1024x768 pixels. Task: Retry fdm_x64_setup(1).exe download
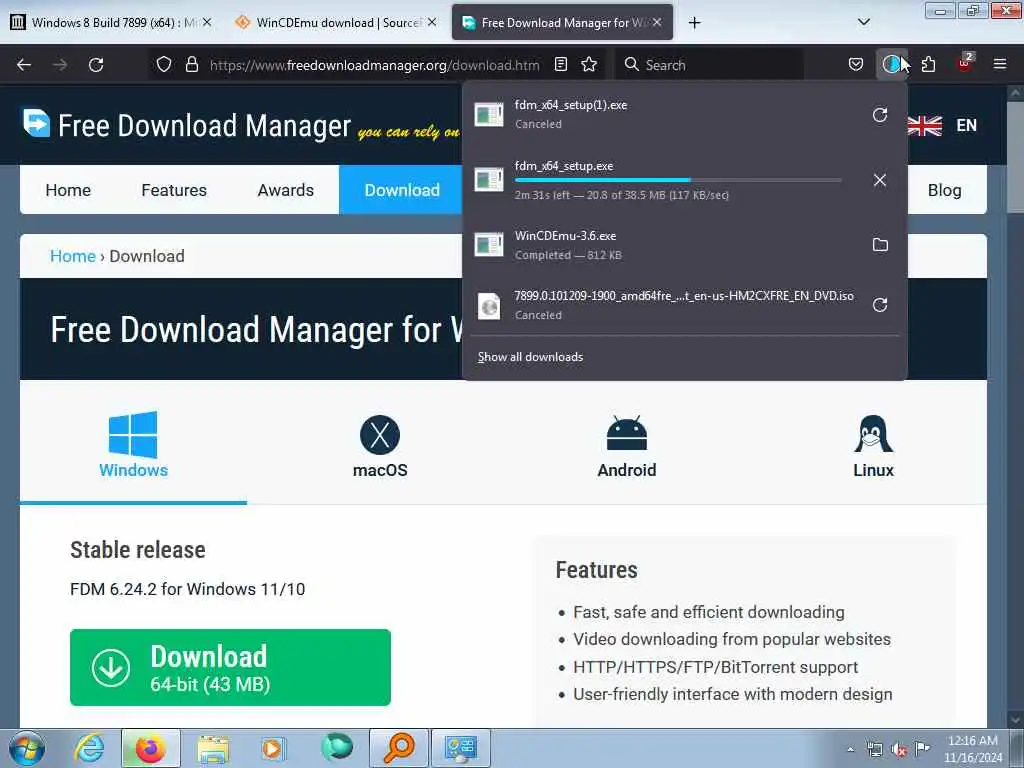[x=880, y=115]
